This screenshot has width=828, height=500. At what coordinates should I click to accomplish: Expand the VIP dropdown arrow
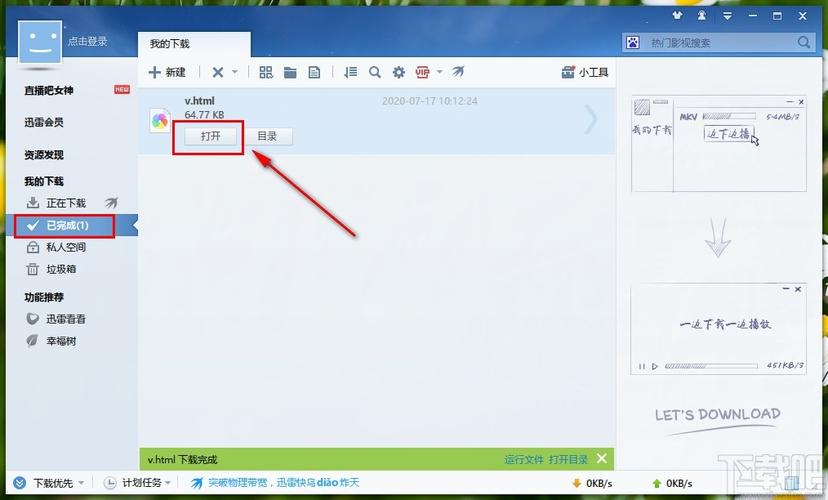tap(438, 72)
